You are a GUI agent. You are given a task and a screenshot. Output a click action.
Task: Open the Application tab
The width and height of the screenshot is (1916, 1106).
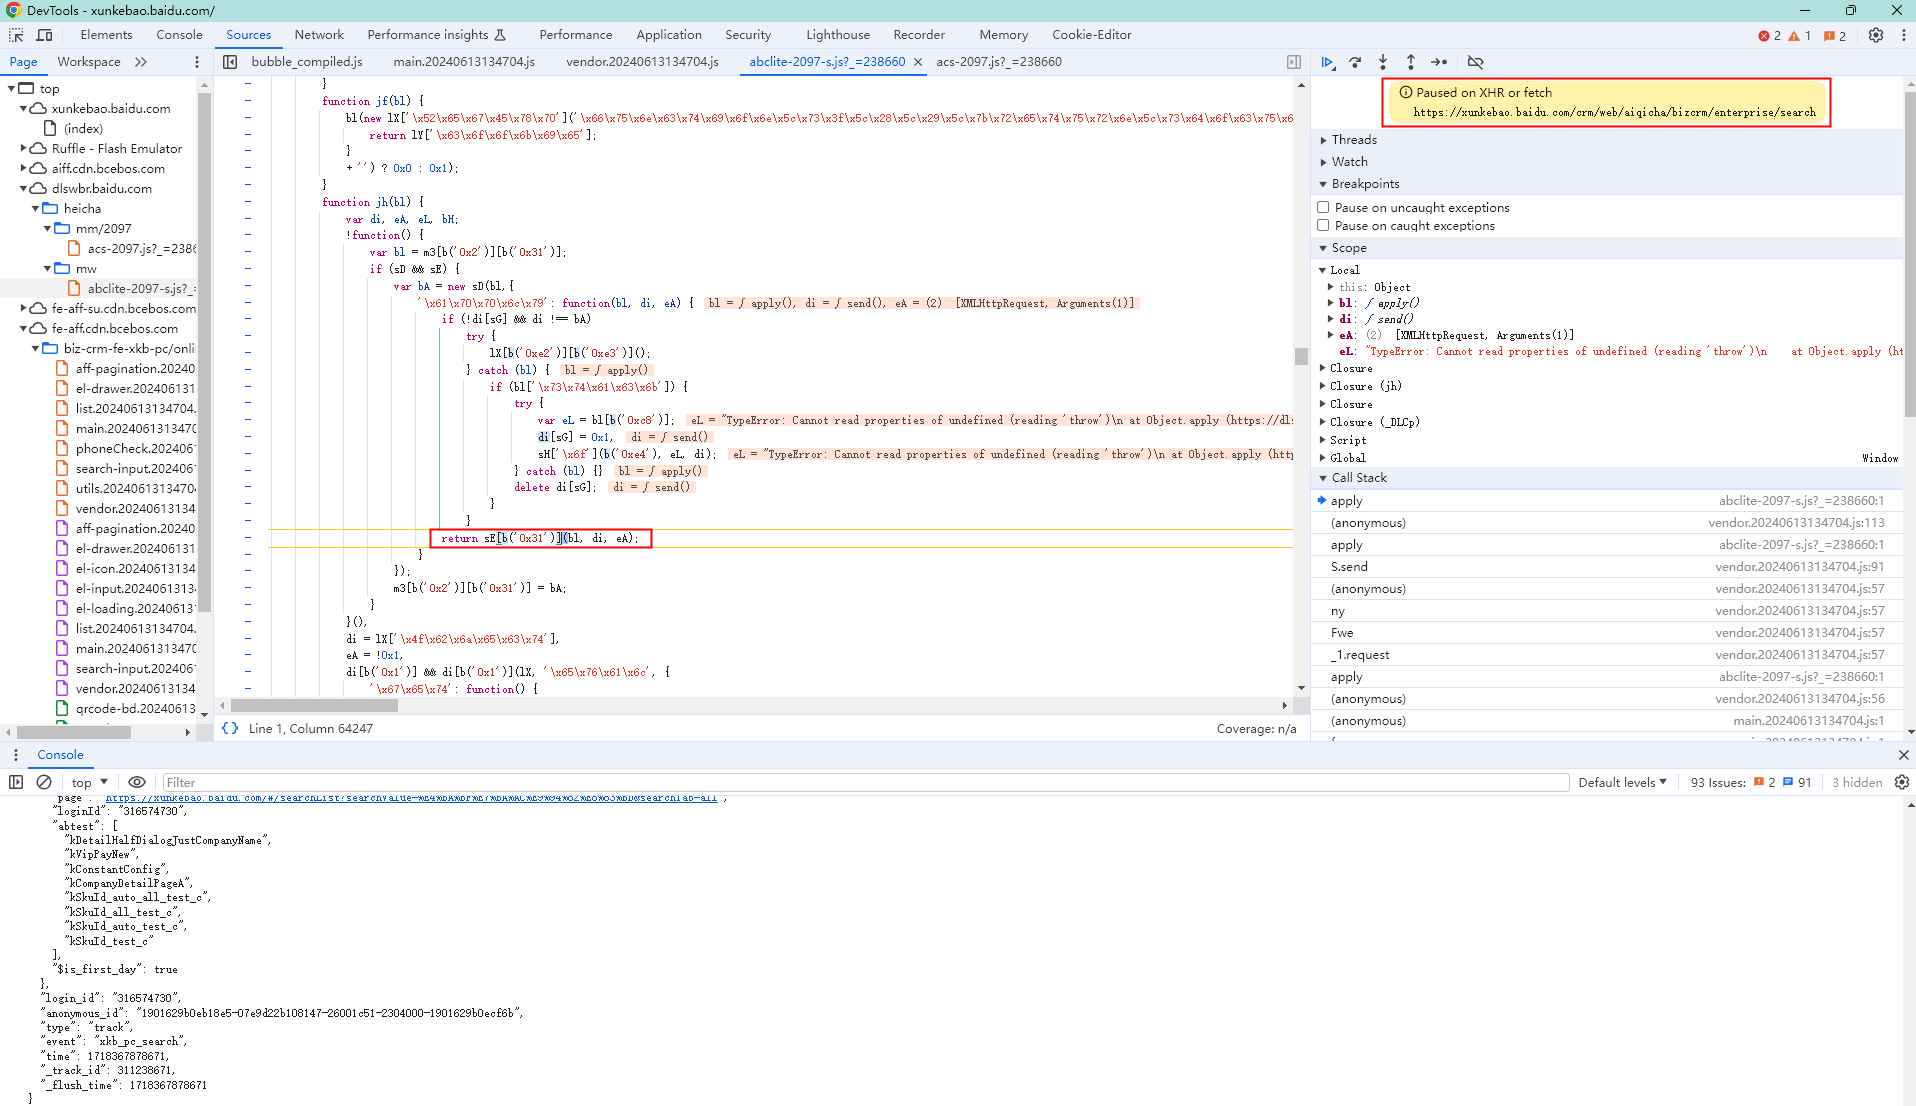point(668,35)
